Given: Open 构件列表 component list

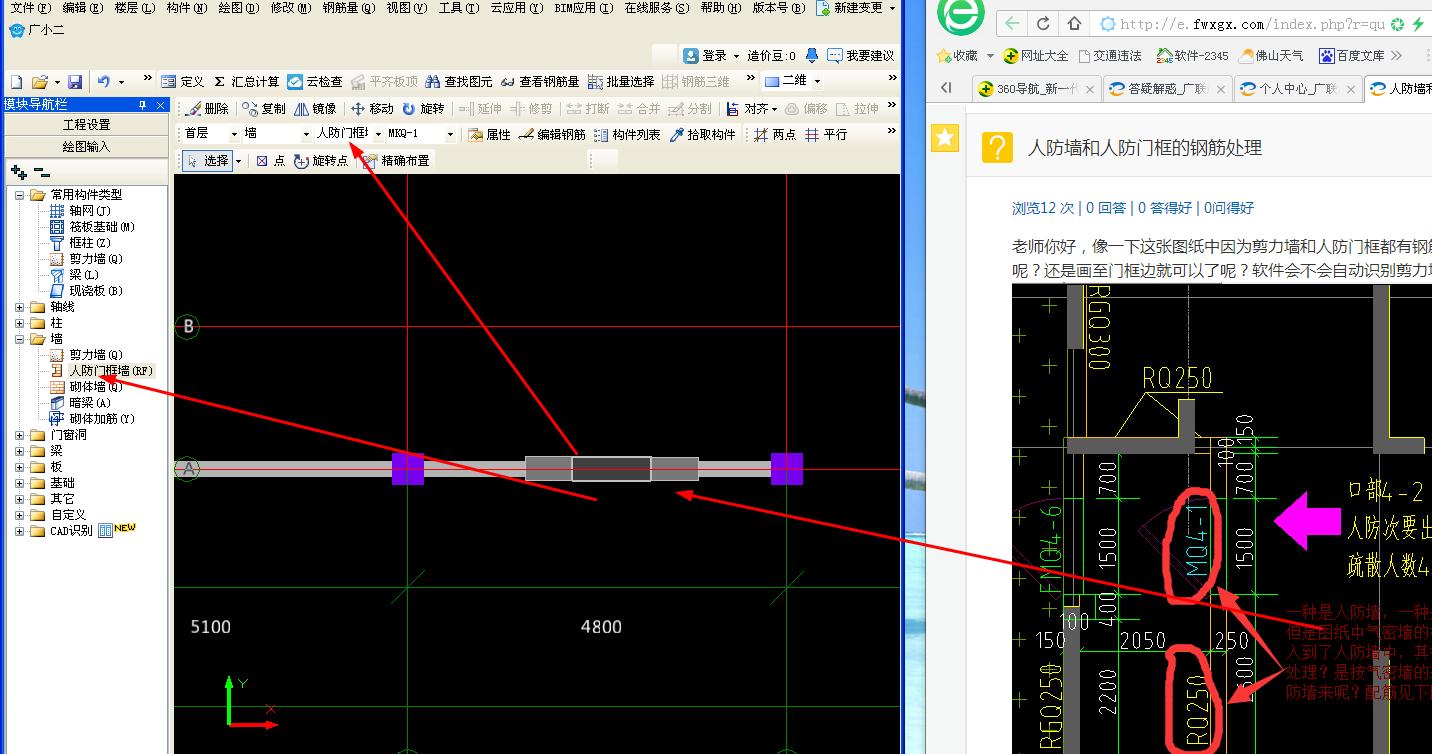Looking at the screenshot, I should (627, 134).
